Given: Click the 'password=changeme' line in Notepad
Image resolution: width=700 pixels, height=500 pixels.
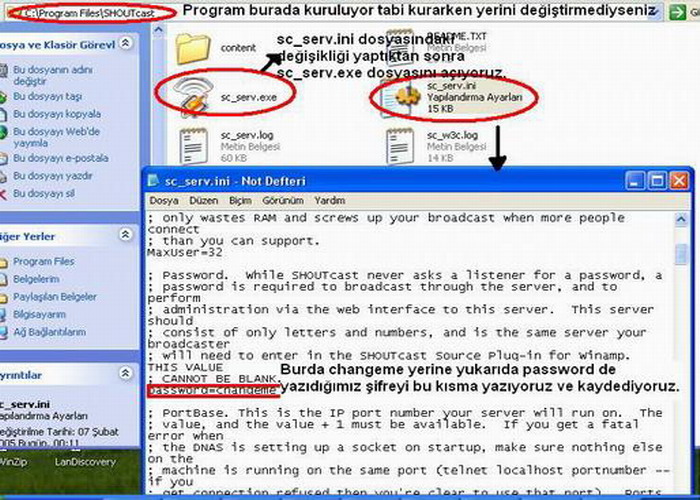Looking at the screenshot, I should pyautogui.click(x=212, y=391).
